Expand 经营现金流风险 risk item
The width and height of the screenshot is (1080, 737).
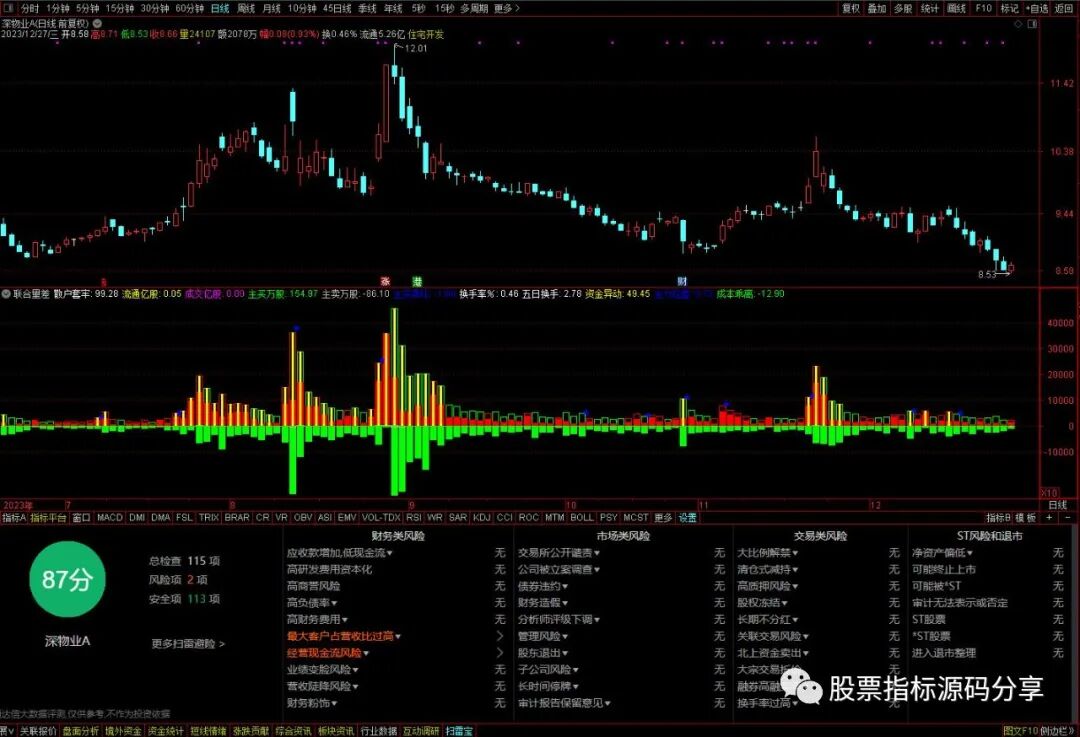328,652
